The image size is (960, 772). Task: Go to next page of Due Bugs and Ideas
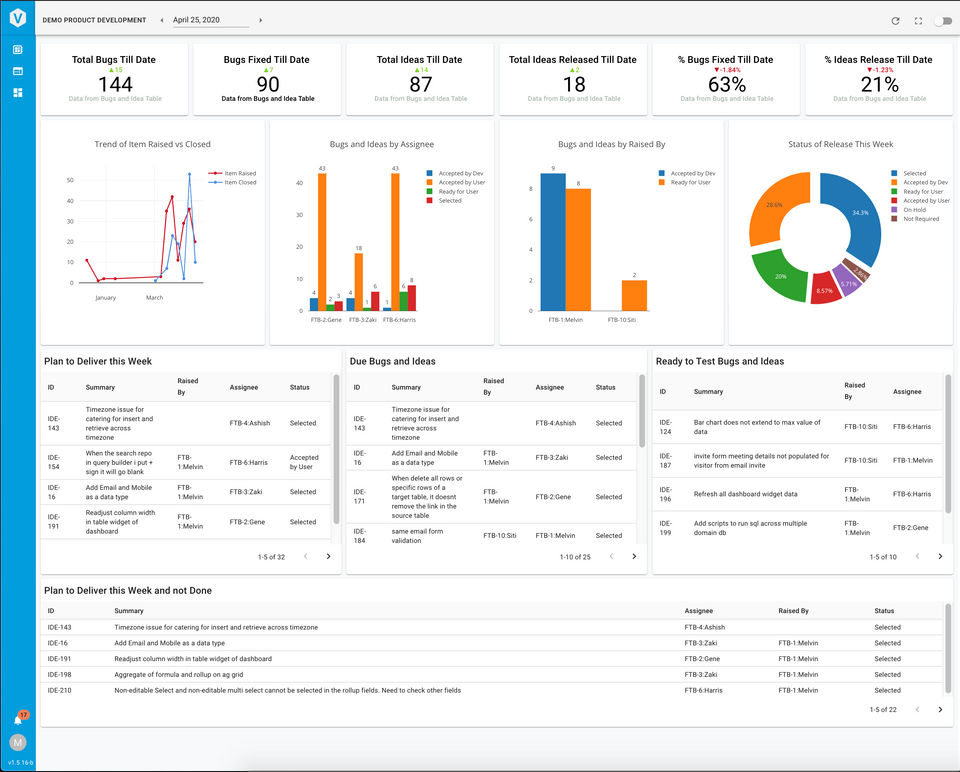[x=634, y=557]
